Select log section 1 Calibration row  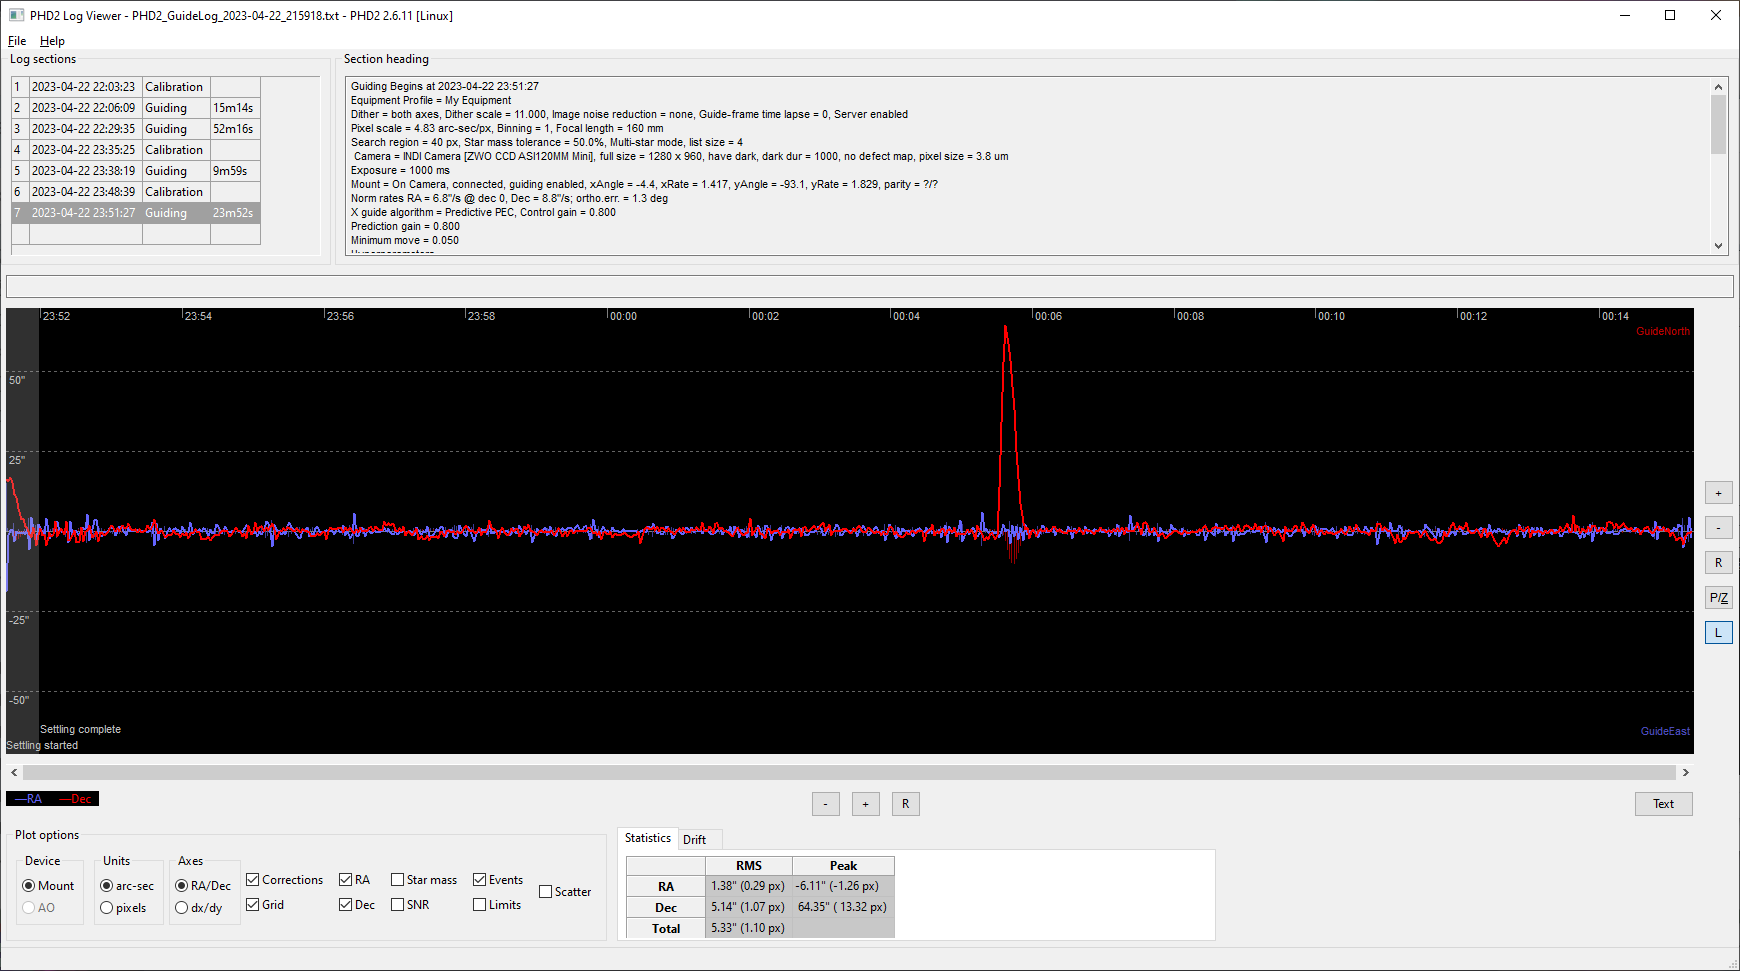136,87
